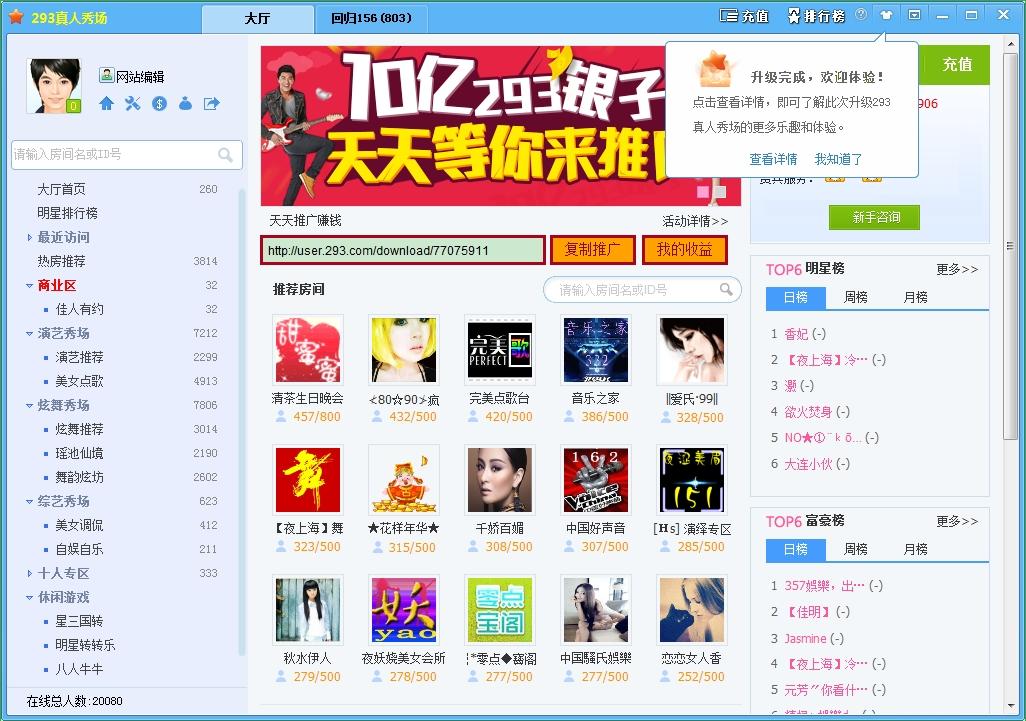1026x721 pixels.
Task: Open the home icon under the avatar
Action: point(107,102)
